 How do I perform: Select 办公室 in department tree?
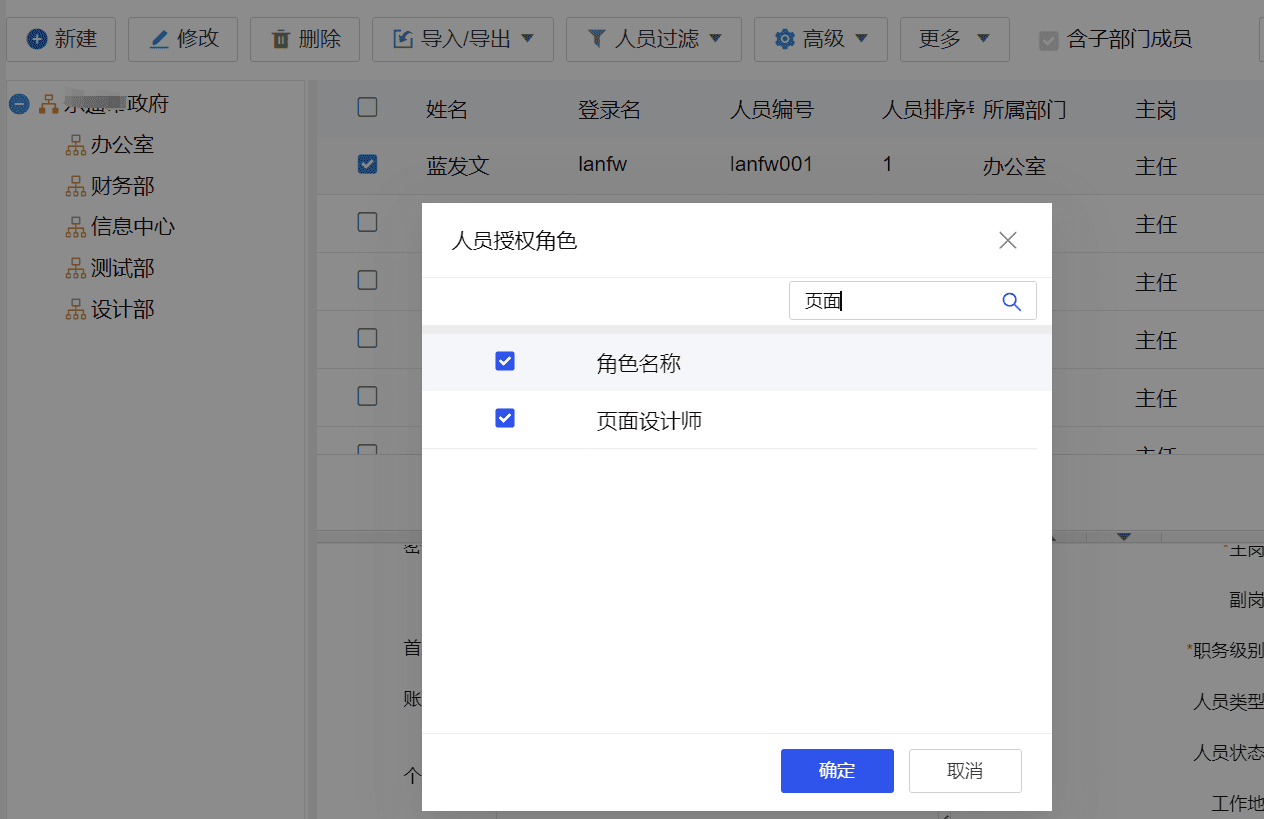[122, 145]
